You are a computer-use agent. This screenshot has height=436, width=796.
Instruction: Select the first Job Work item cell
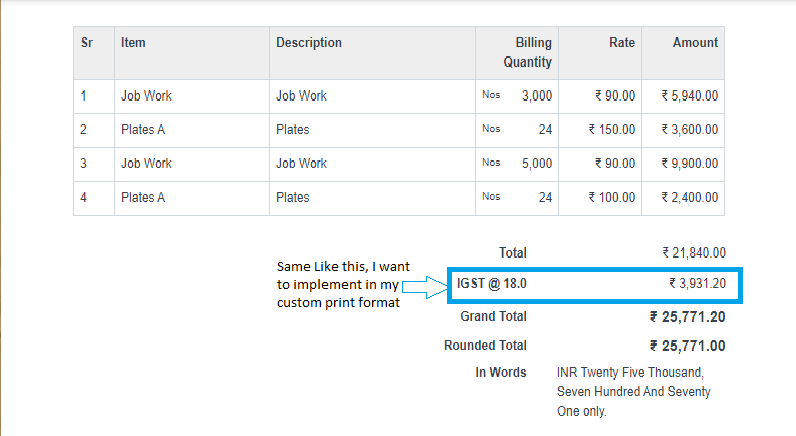146,96
